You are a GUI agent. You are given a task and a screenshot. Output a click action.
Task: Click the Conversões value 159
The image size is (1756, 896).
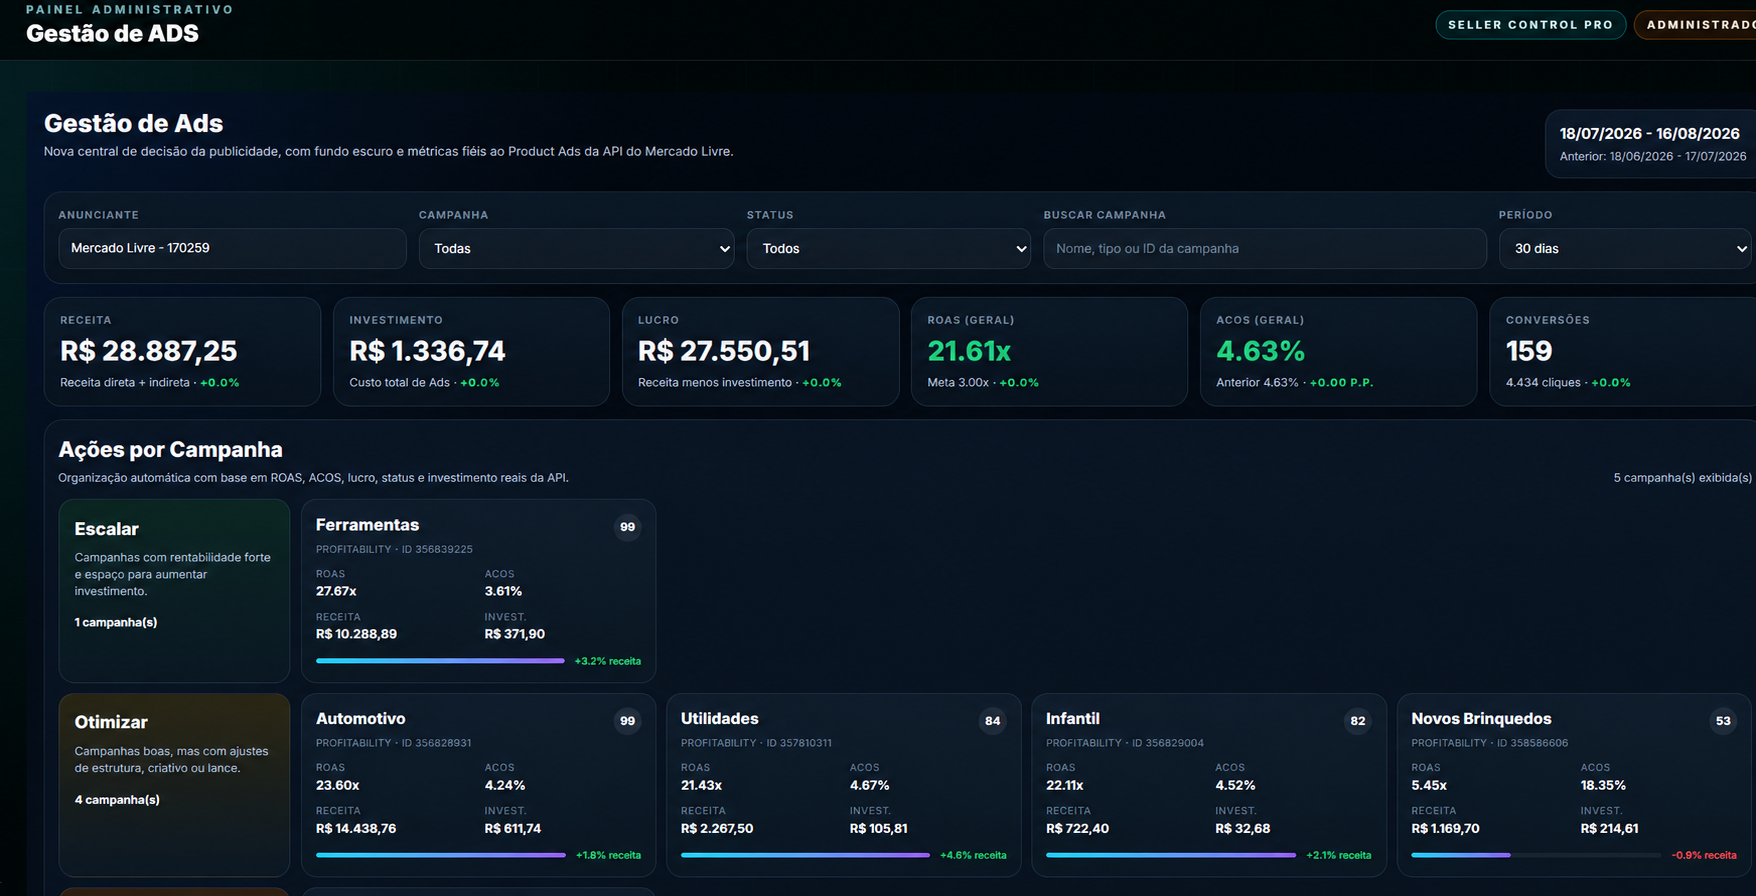point(1529,351)
